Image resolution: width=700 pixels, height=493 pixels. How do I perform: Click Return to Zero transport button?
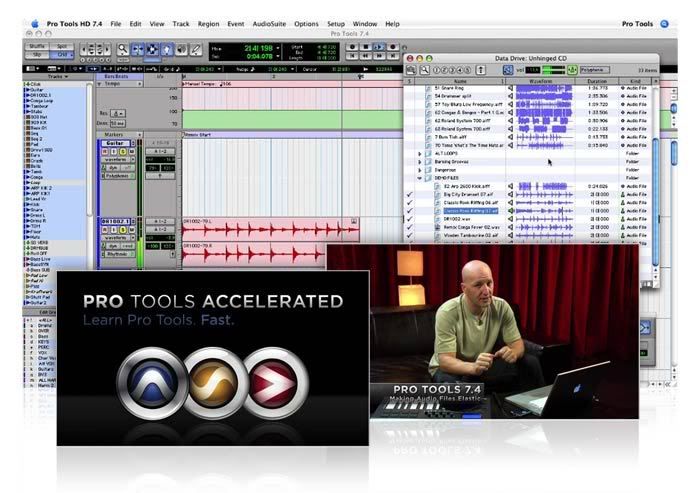click(x=352, y=55)
